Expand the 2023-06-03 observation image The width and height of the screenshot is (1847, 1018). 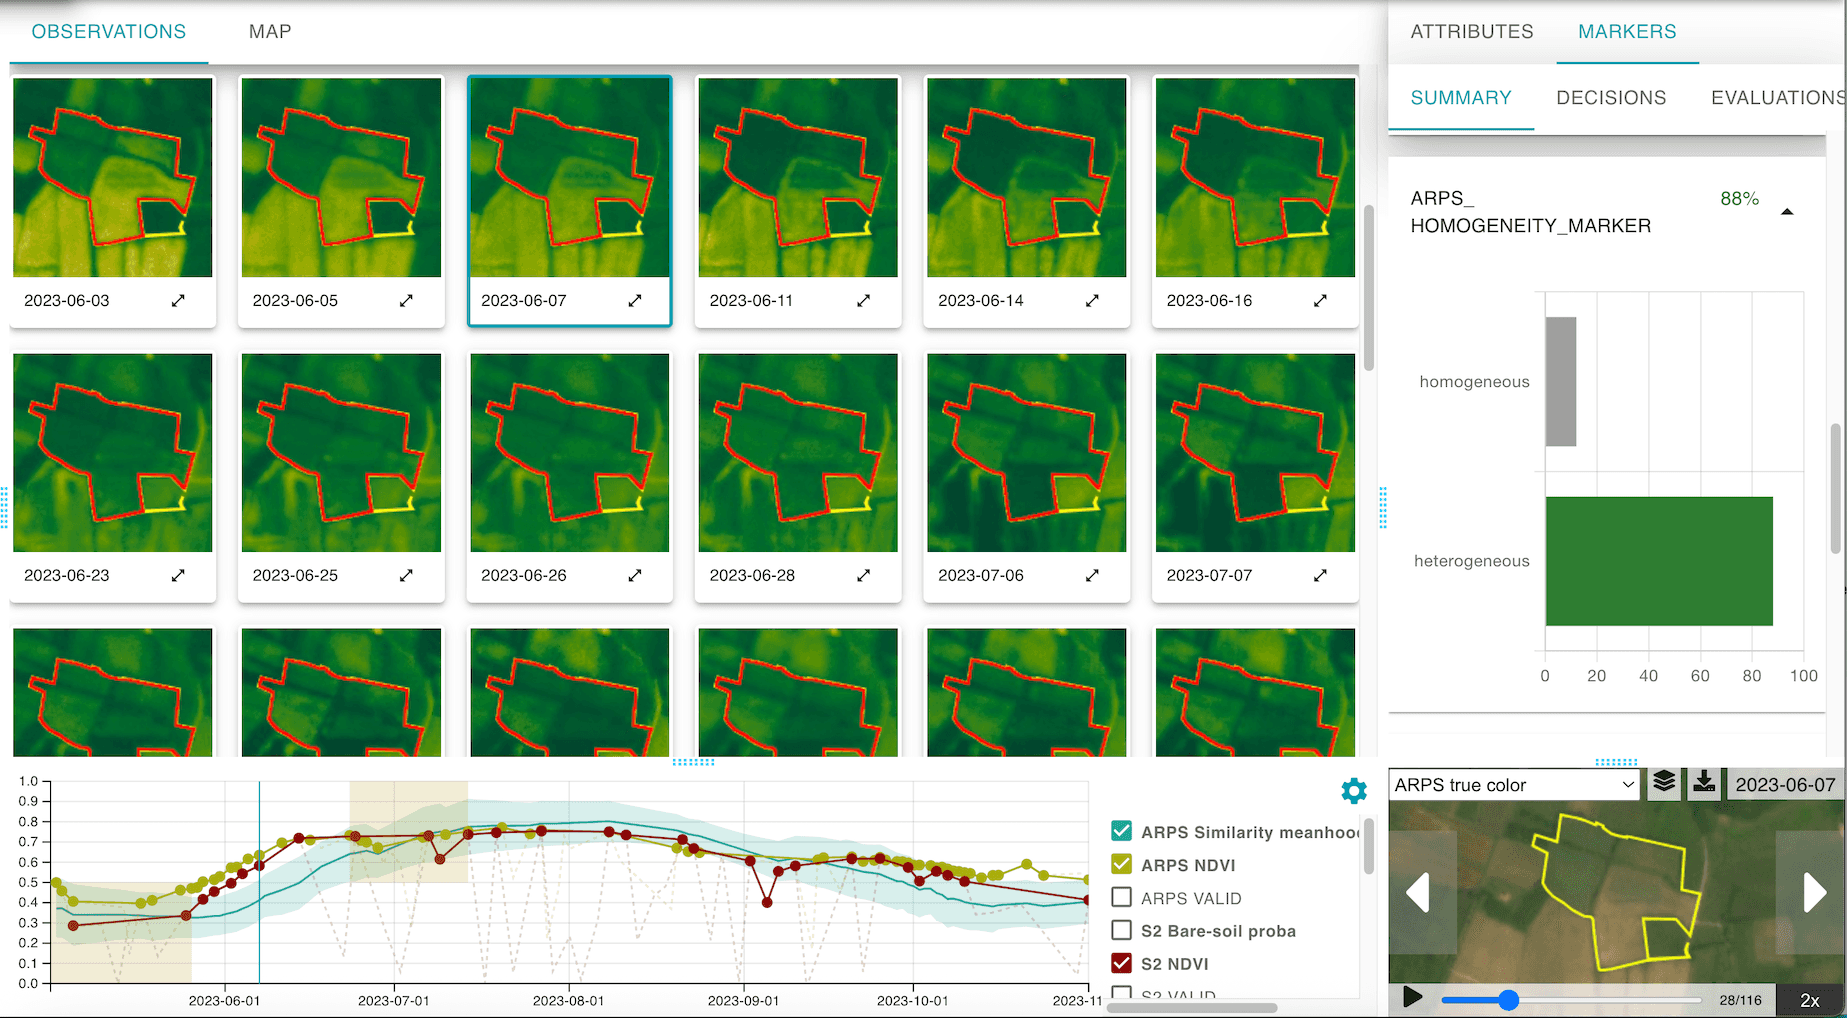click(178, 300)
